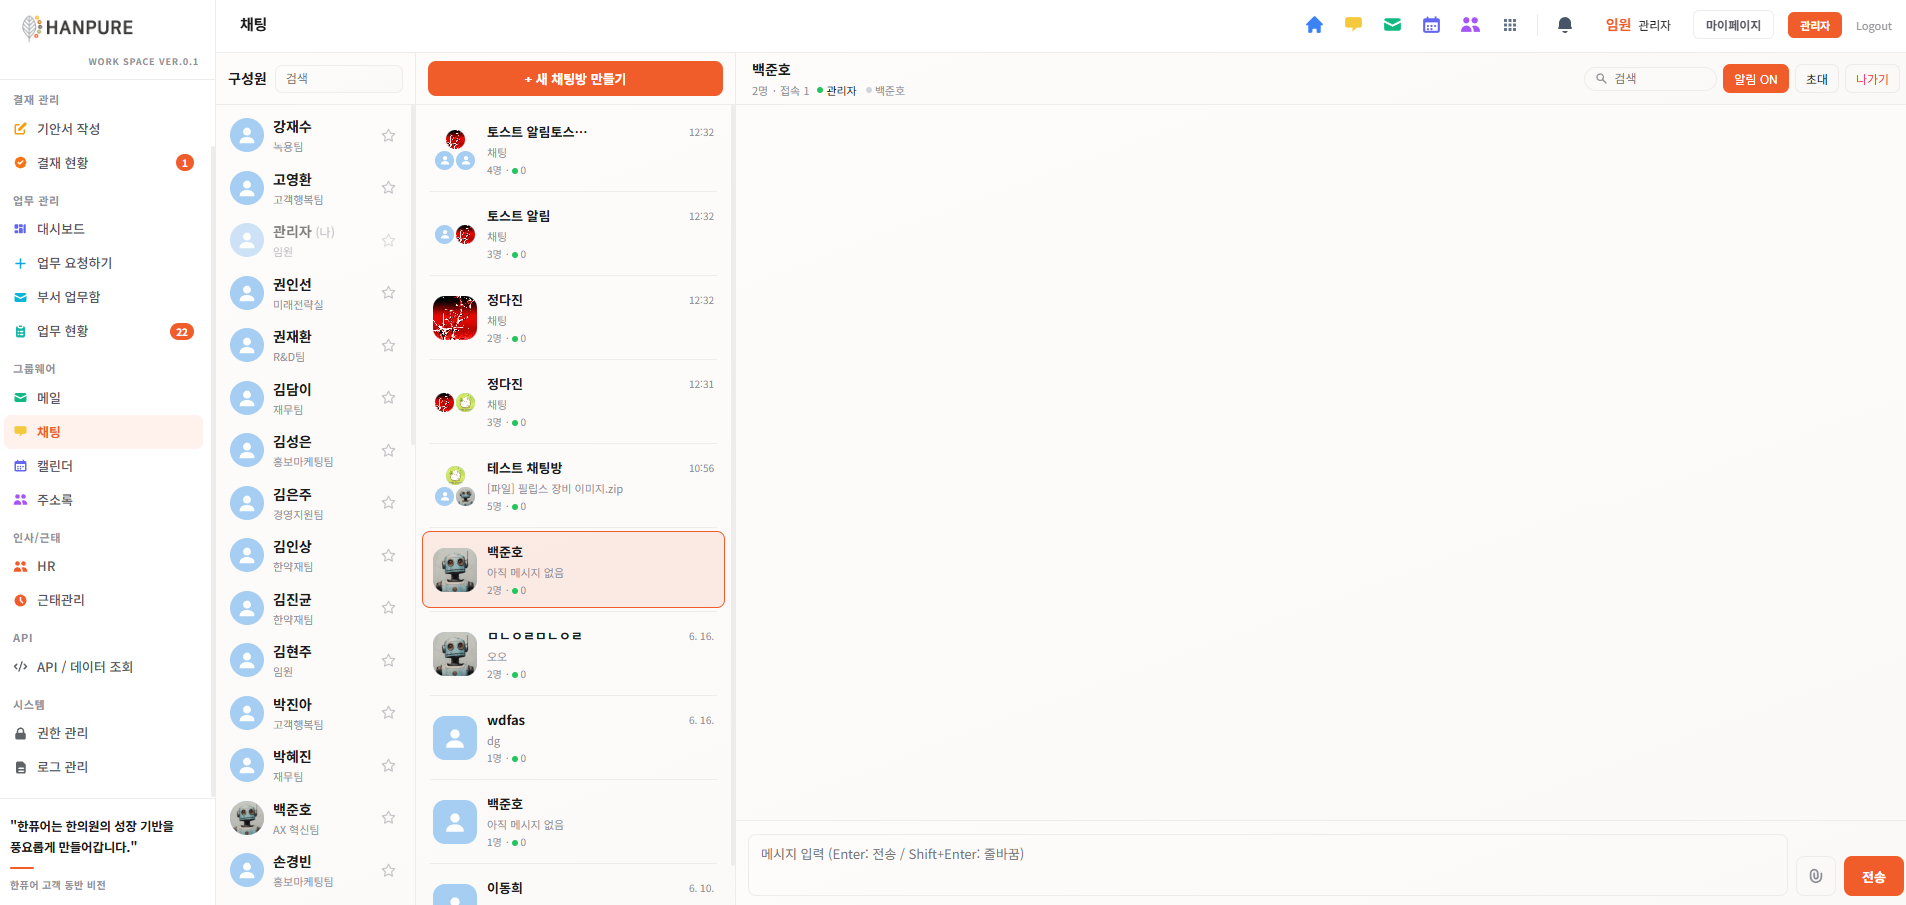Click 백준호's robot avatar in member list
Image resolution: width=1906 pixels, height=905 pixels.
[x=247, y=818]
